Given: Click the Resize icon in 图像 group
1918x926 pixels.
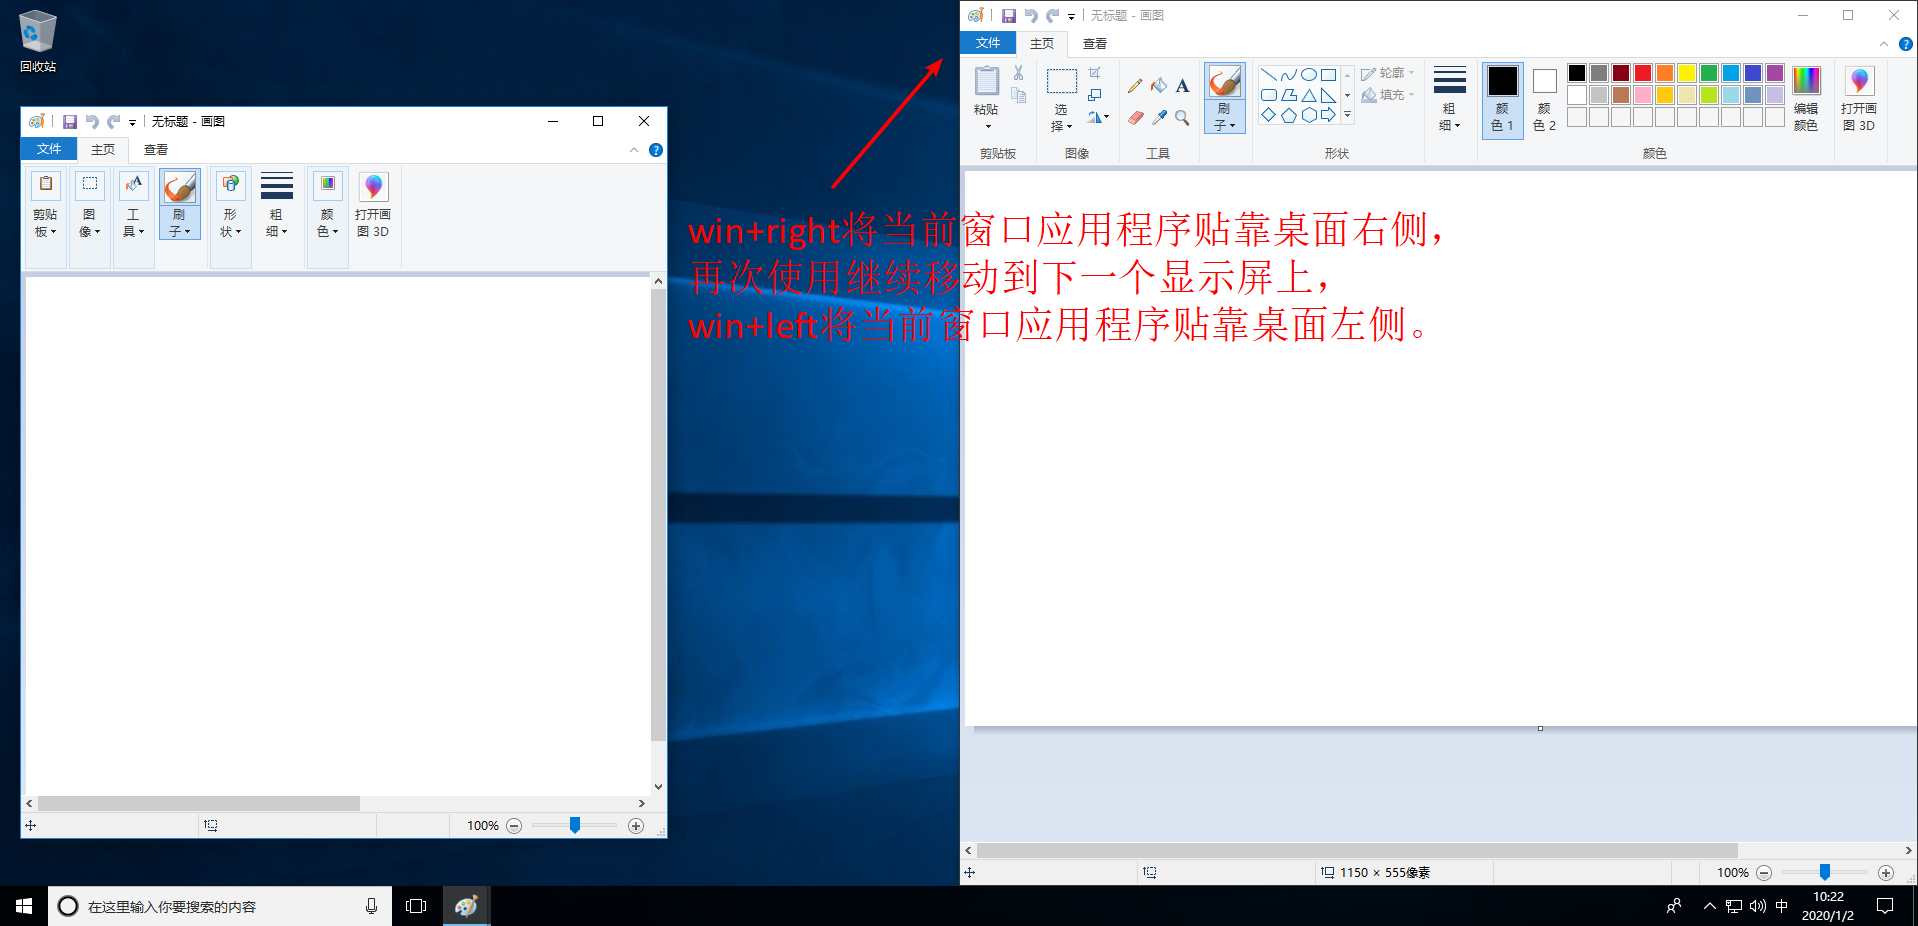Looking at the screenshot, I should 1095,95.
